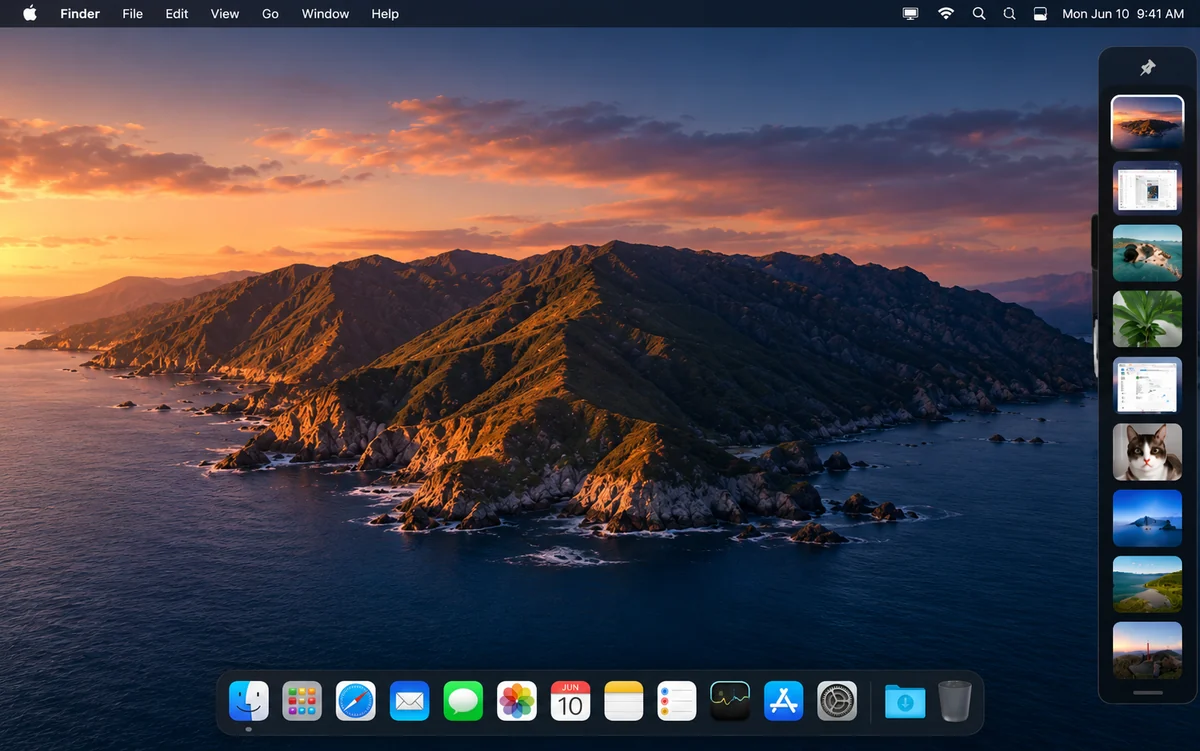
Task: Select the Catalina sunset island thumbnail
Action: coord(1148,122)
